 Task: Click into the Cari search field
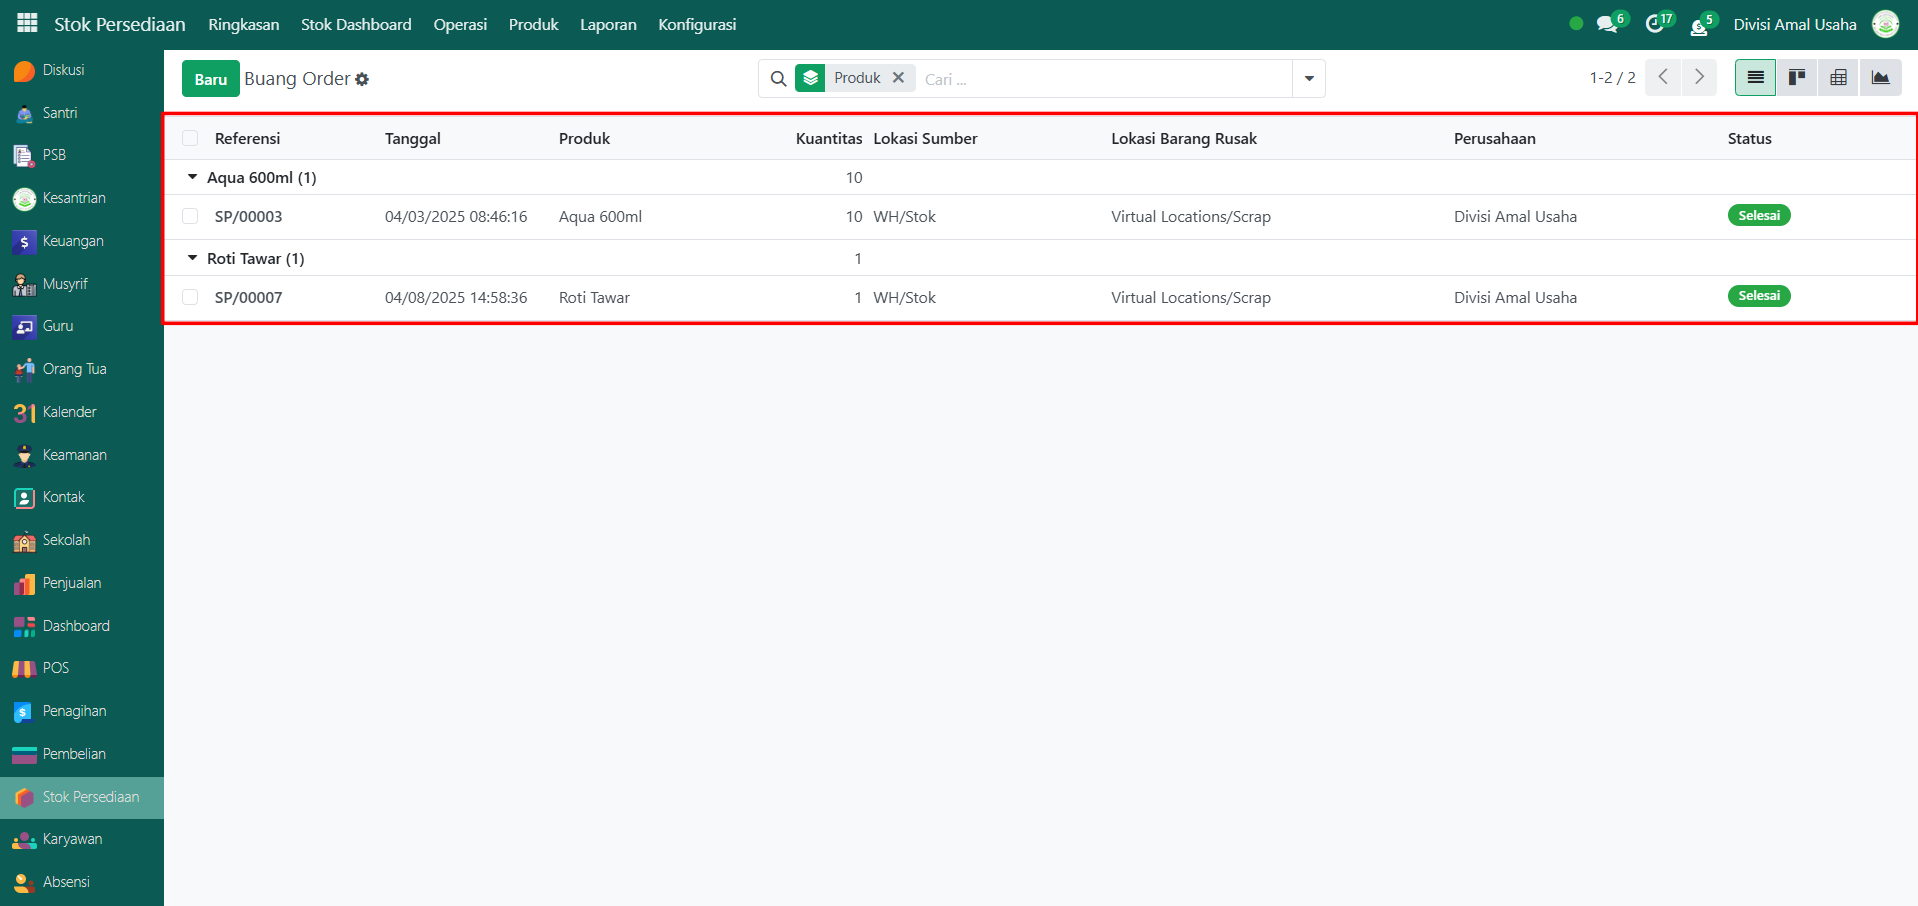click(1100, 79)
